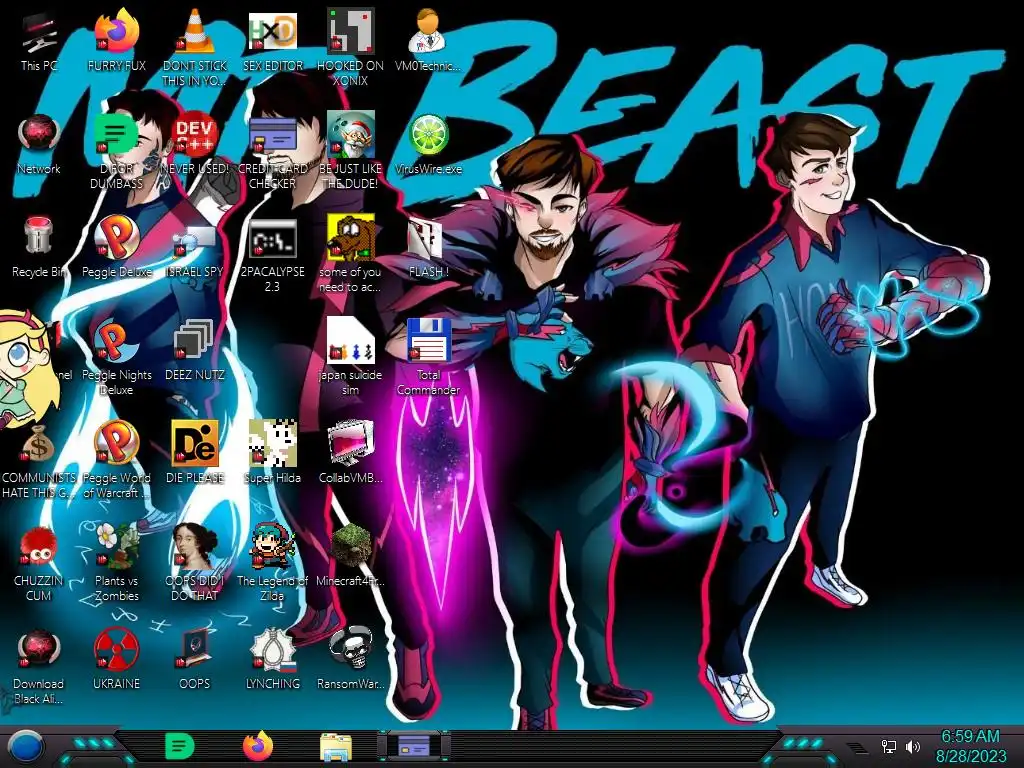1024x768 pixels.
Task: Select the Network desktop icon
Action: 39,134
